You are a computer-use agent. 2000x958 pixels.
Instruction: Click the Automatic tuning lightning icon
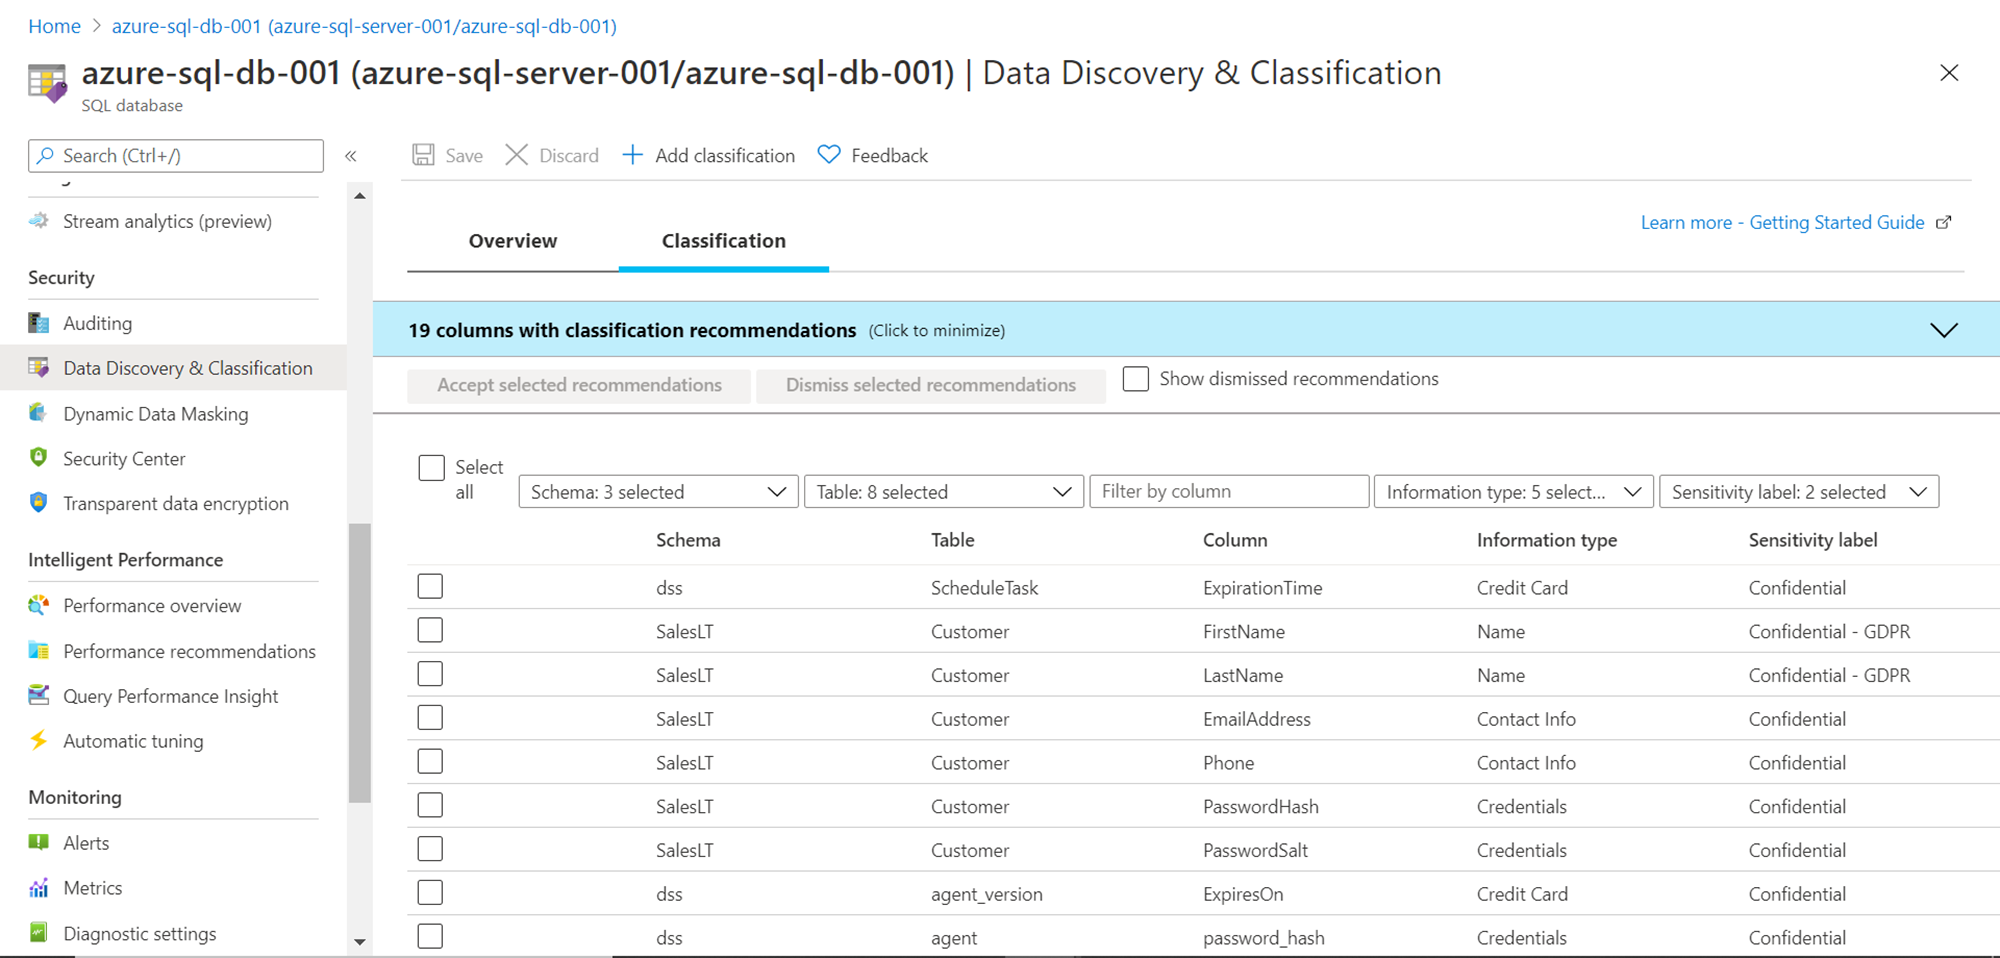(x=39, y=741)
